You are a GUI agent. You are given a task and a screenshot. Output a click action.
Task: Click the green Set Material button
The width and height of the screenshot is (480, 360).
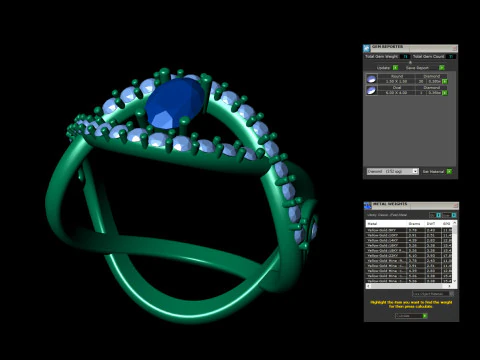click(x=449, y=171)
